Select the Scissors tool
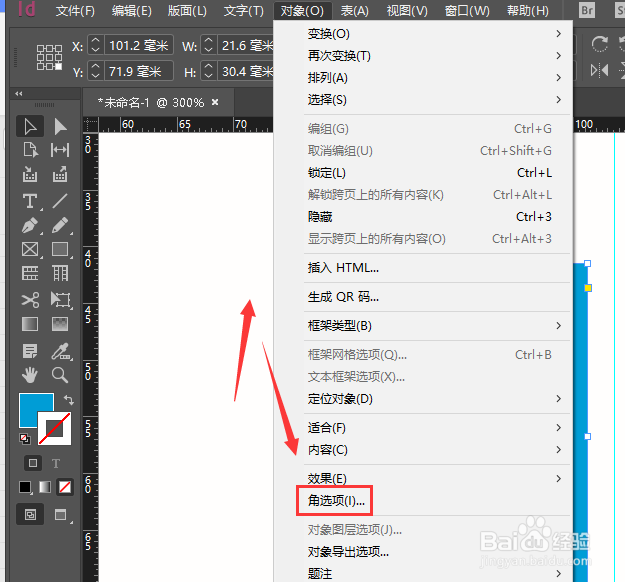 30,300
